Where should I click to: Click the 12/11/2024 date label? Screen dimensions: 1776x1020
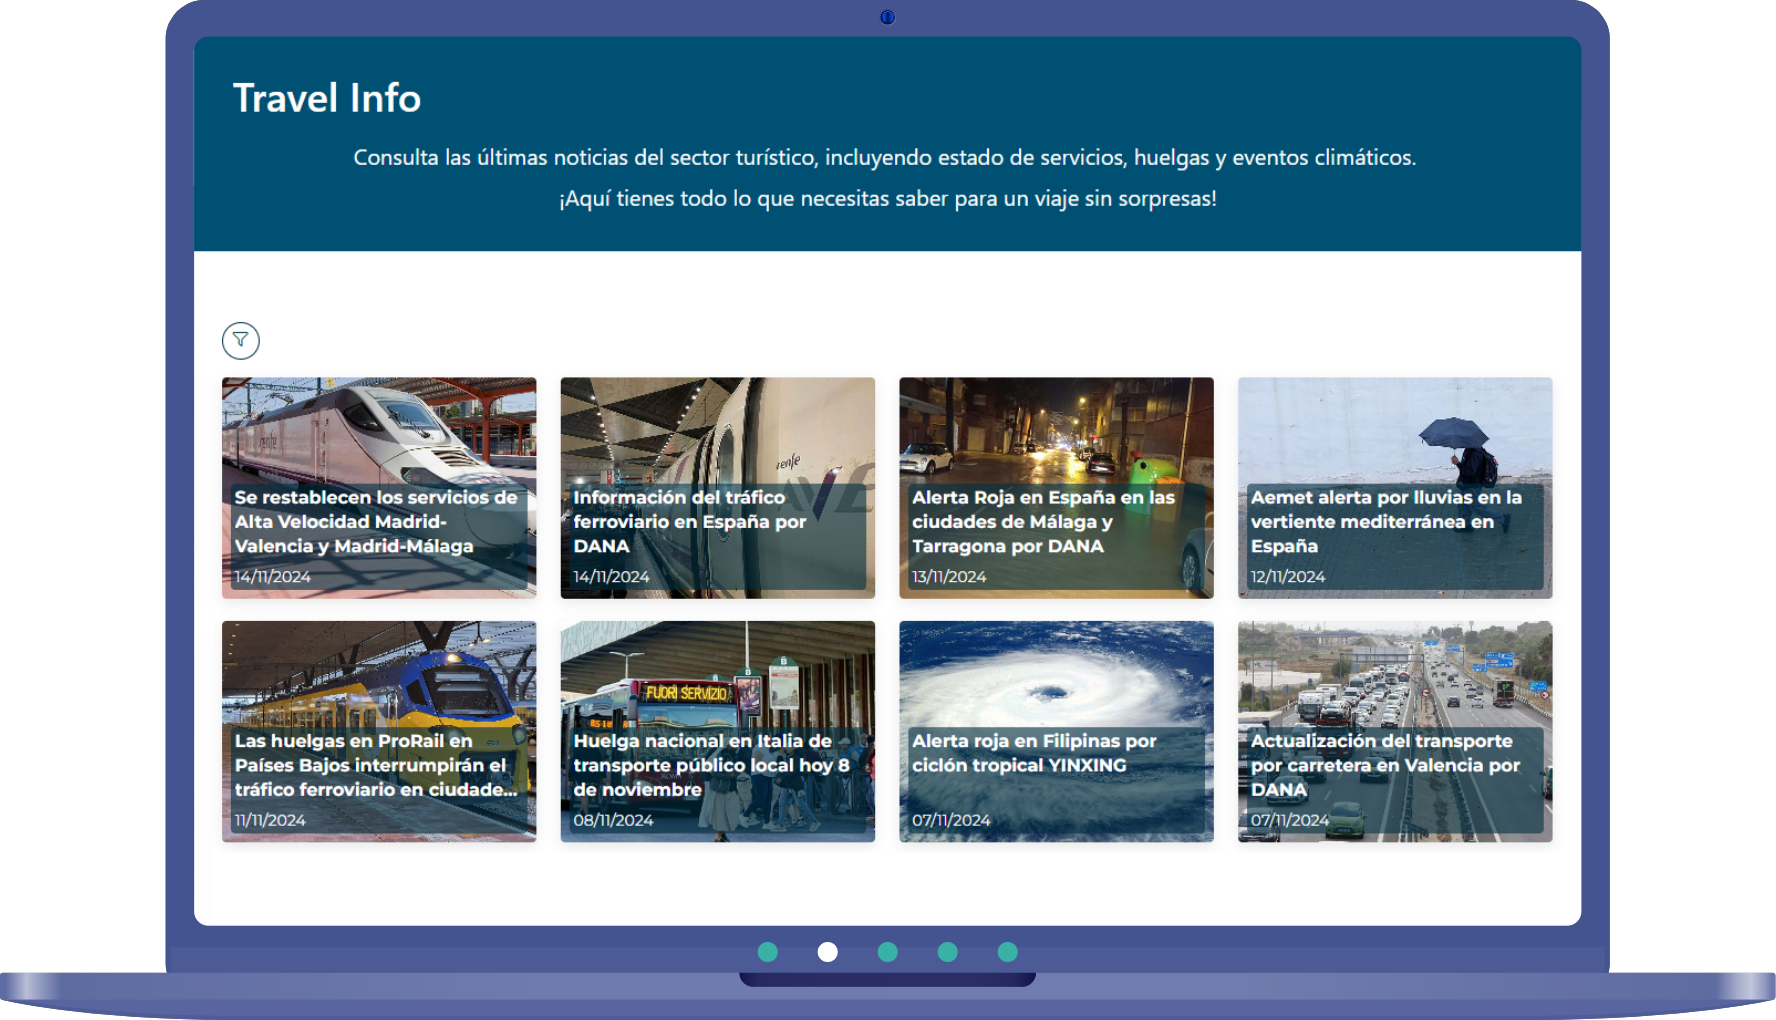click(1288, 577)
